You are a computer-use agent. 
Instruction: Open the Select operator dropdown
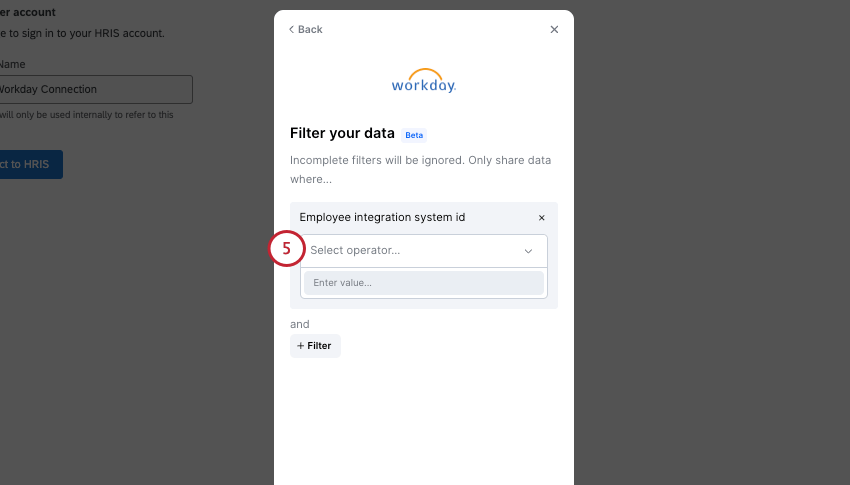tap(415, 250)
